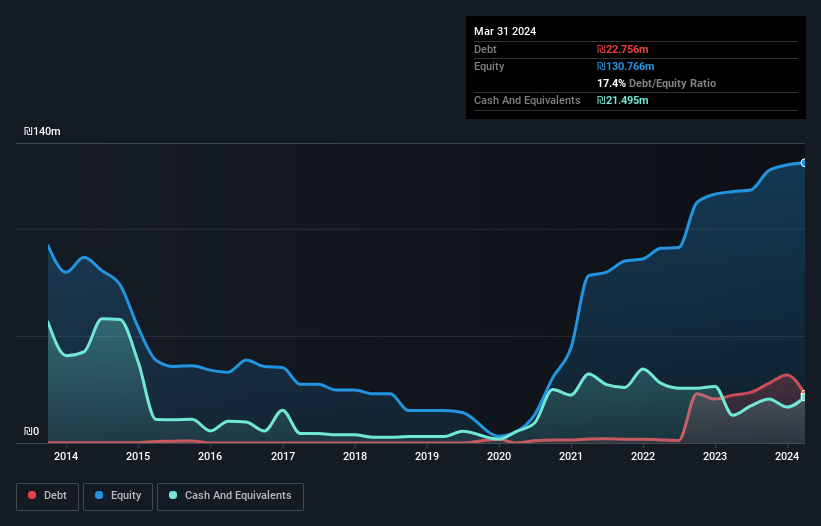Click the 2024 x-axis label
Viewport: 821px width, 526px height.
tap(787, 456)
